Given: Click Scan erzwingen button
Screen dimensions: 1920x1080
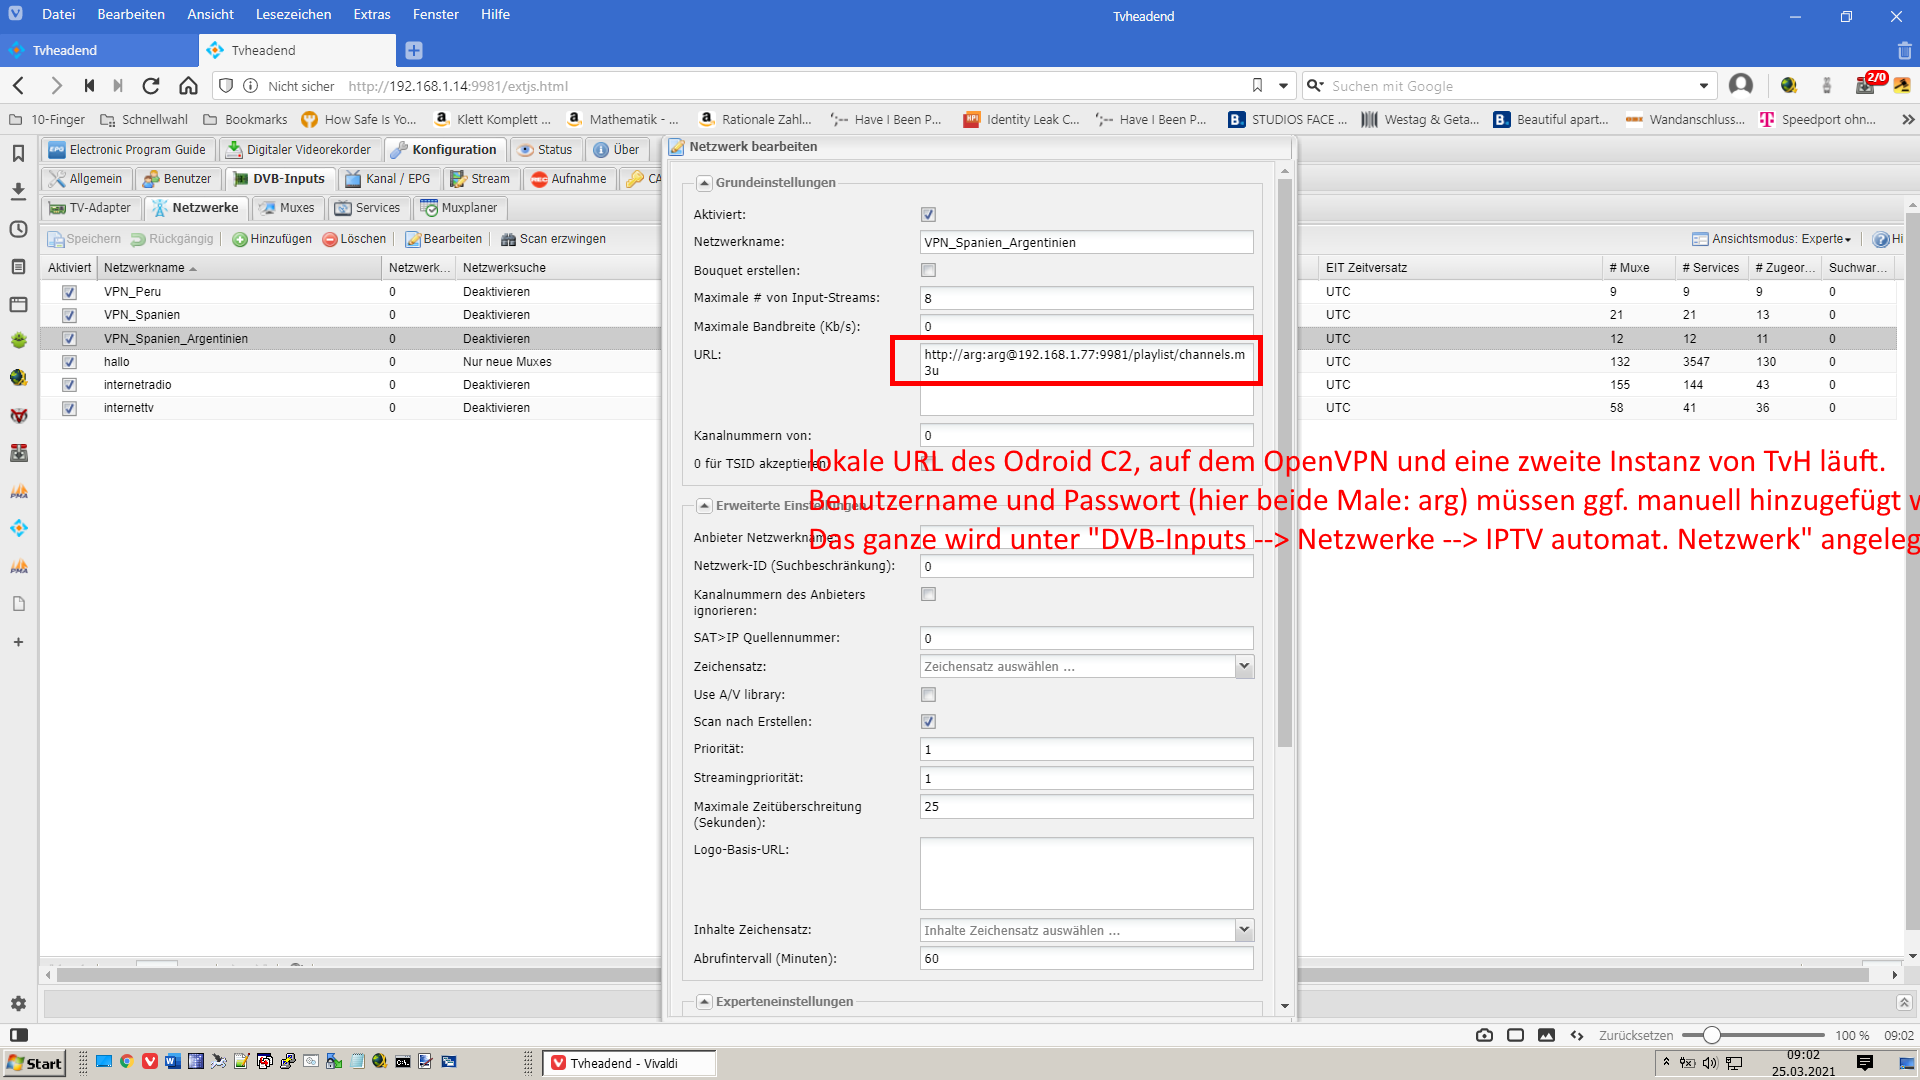Looking at the screenshot, I should pyautogui.click(x=553, y=239).
